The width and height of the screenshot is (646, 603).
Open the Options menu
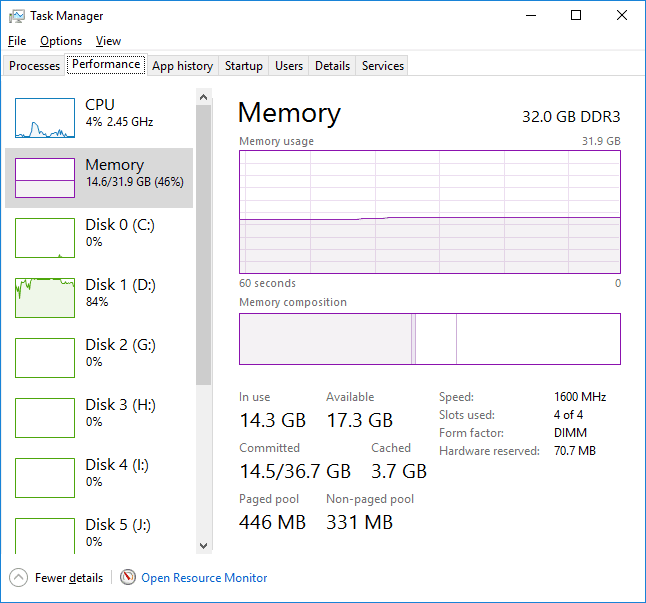(x=61, y=41)
